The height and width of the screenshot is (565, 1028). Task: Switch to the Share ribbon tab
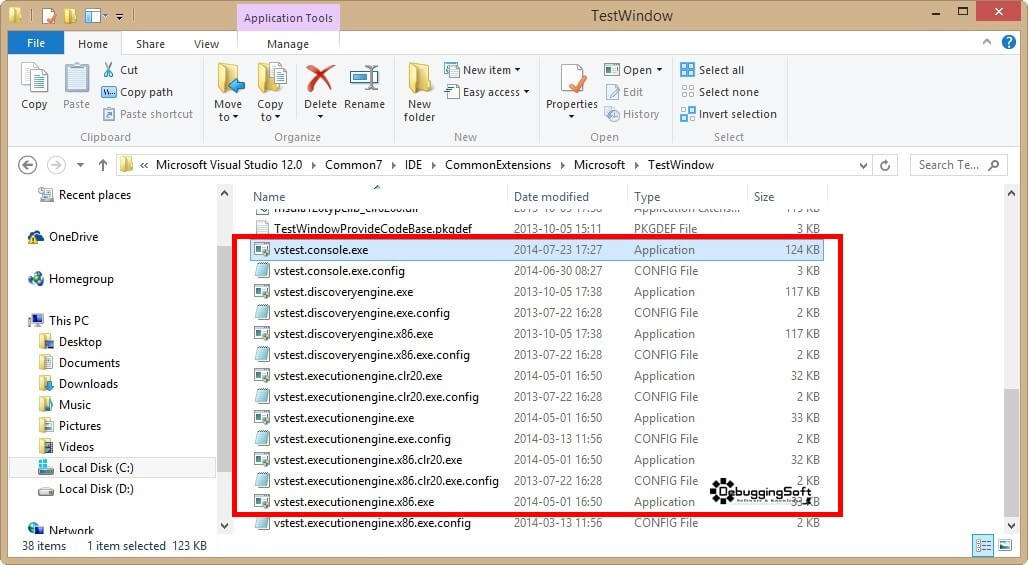pos(150,44)
